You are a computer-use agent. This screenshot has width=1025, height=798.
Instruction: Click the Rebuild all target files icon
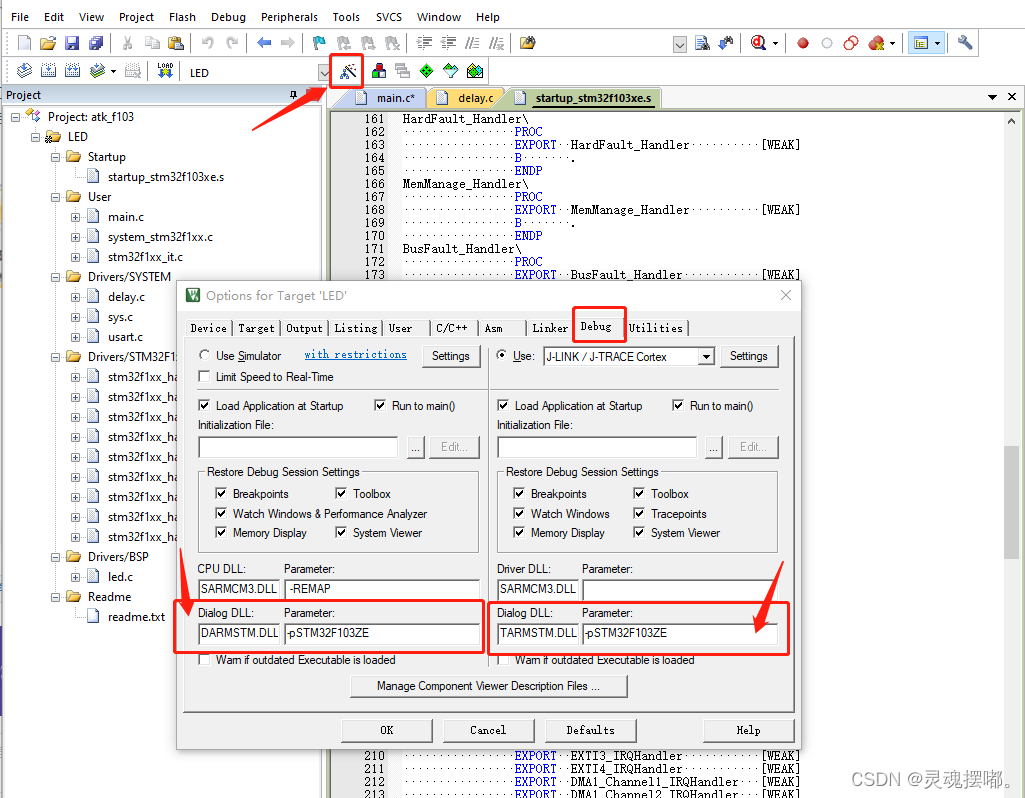[72, 71]
